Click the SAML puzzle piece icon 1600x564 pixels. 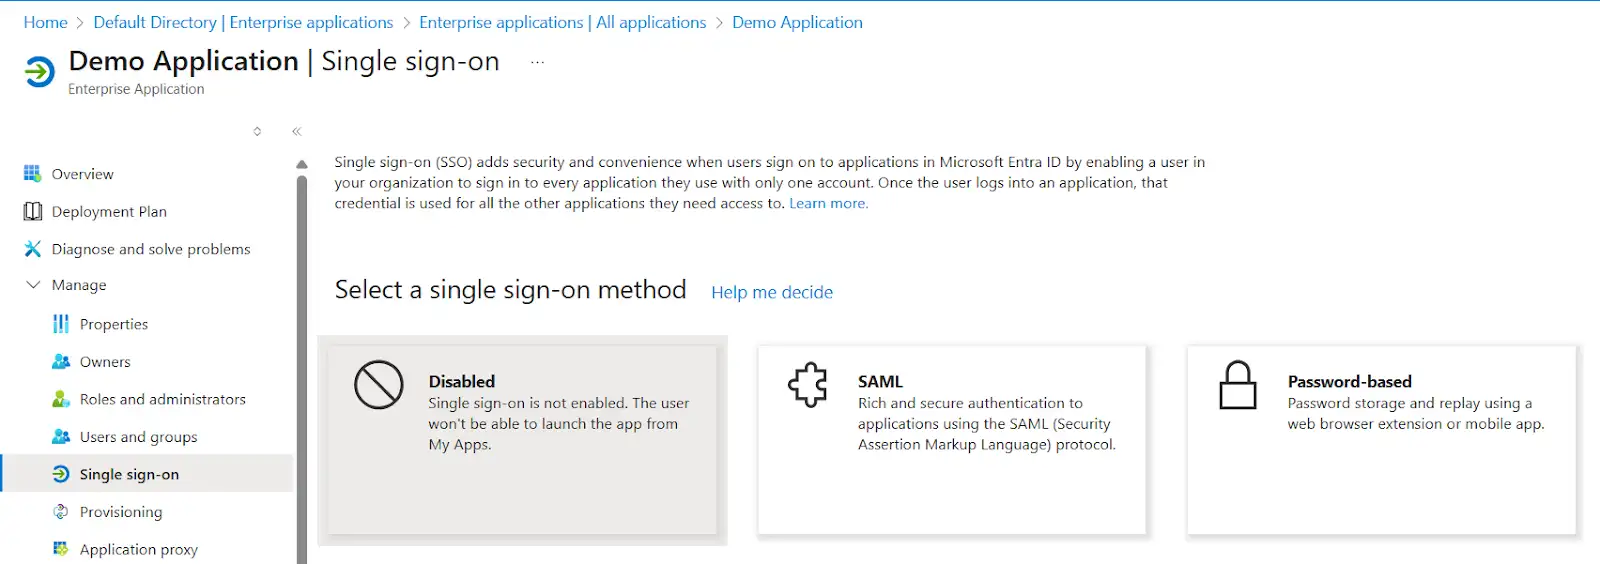point(808,385)
